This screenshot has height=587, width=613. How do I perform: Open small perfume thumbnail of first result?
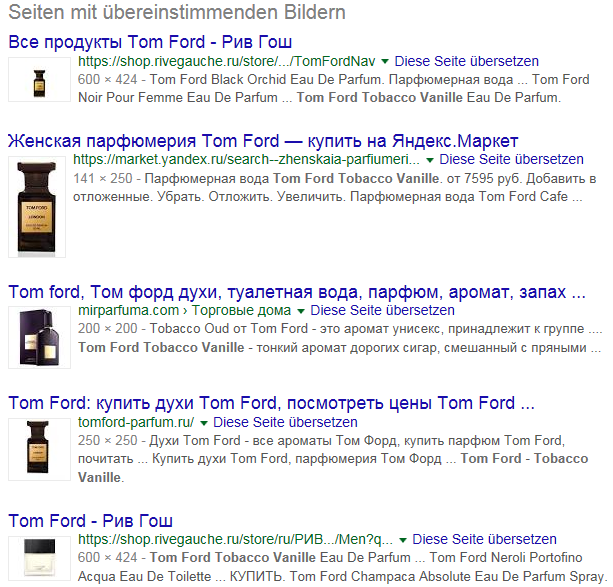tap(39, 80)
